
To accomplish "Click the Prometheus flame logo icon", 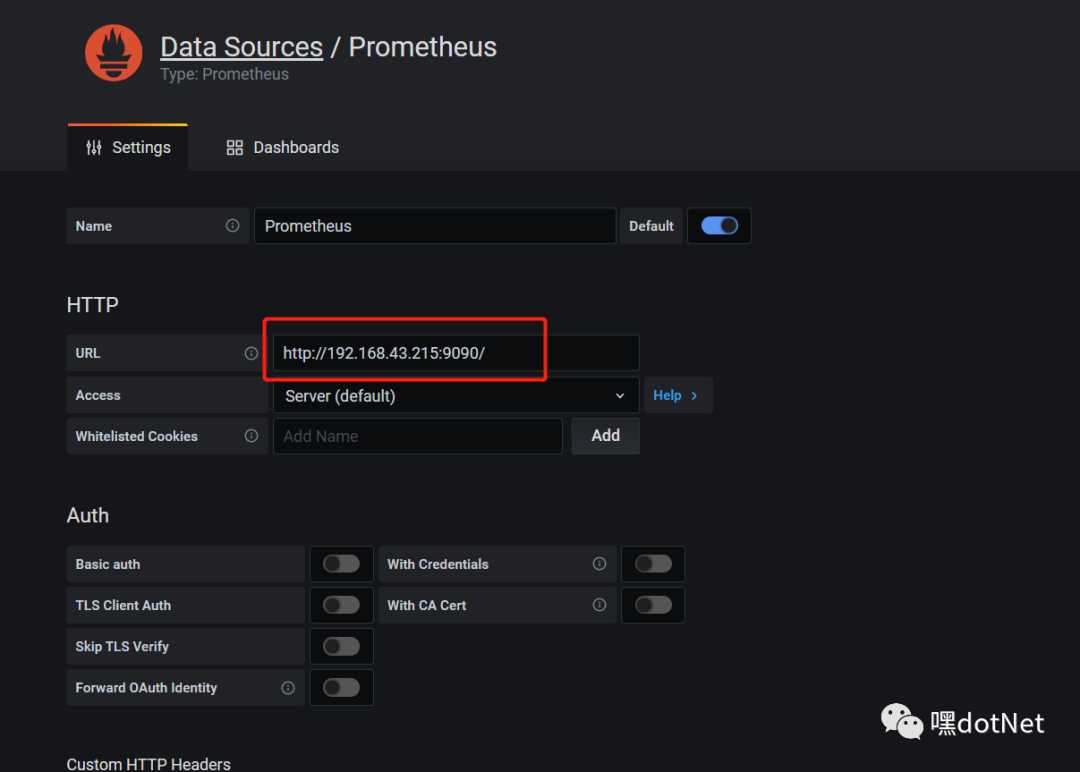I will click(x=113, y=53).
